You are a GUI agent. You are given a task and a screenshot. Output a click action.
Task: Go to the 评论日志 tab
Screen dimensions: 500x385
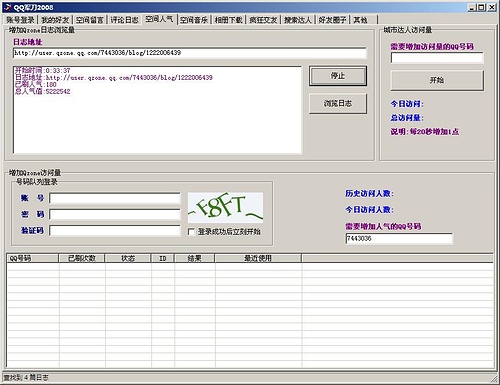point(124,20)
